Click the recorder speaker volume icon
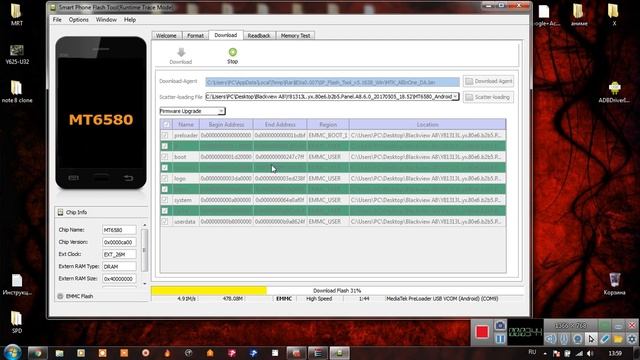 pyautogui.click(x=551, y=339)
